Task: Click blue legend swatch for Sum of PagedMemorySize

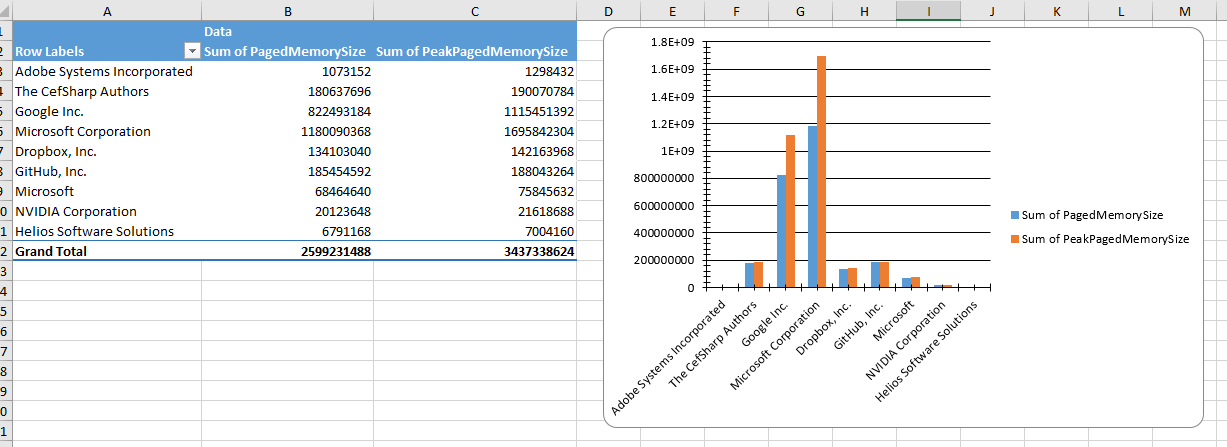Action: [1015, 215]
